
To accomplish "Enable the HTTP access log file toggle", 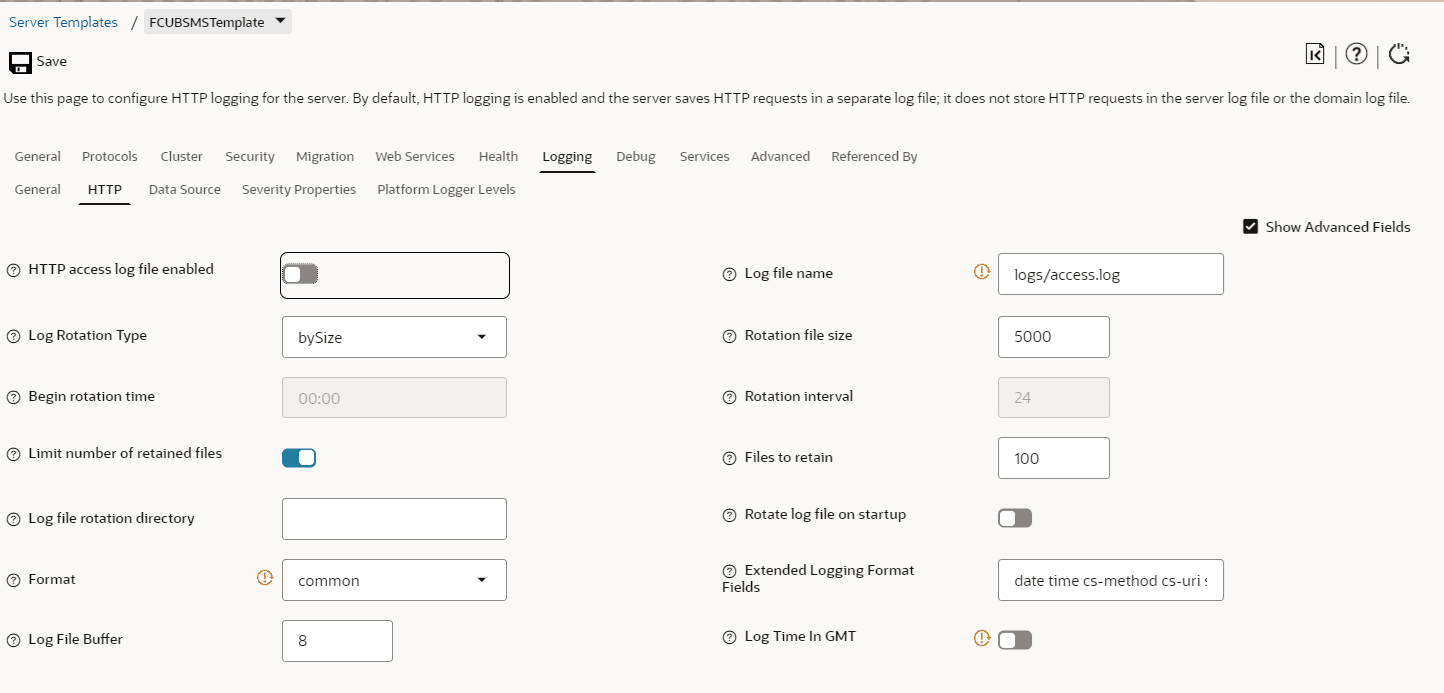I will pyautogui.click(x=300, y=274).
